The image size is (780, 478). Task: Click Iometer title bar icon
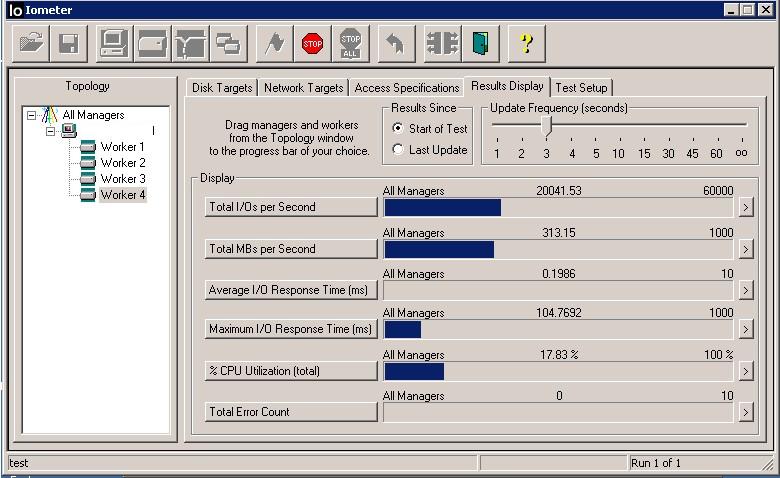(15, 10)
